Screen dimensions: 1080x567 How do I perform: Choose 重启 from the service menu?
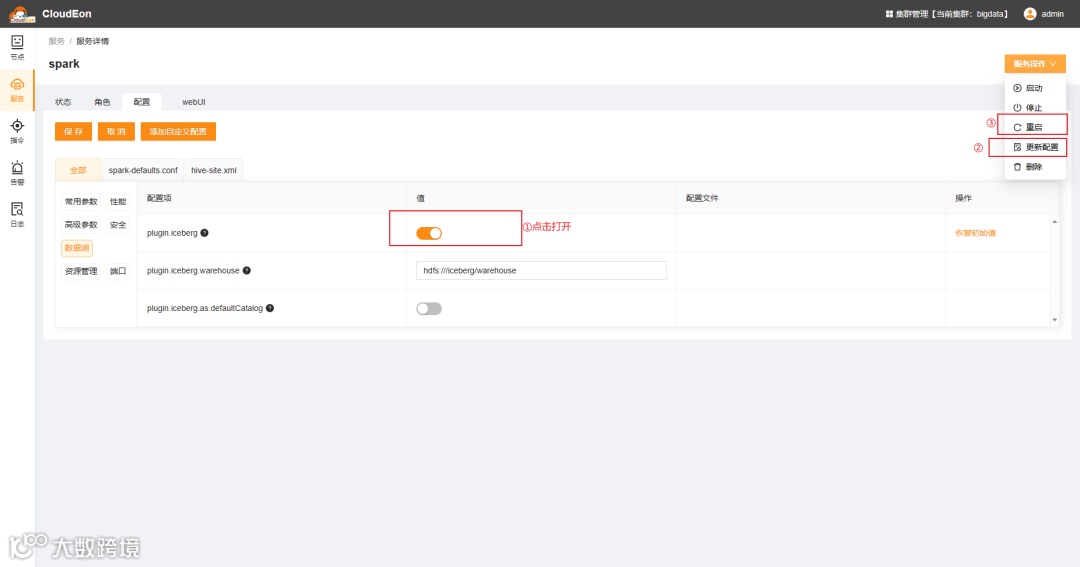tap(1035, 127)
